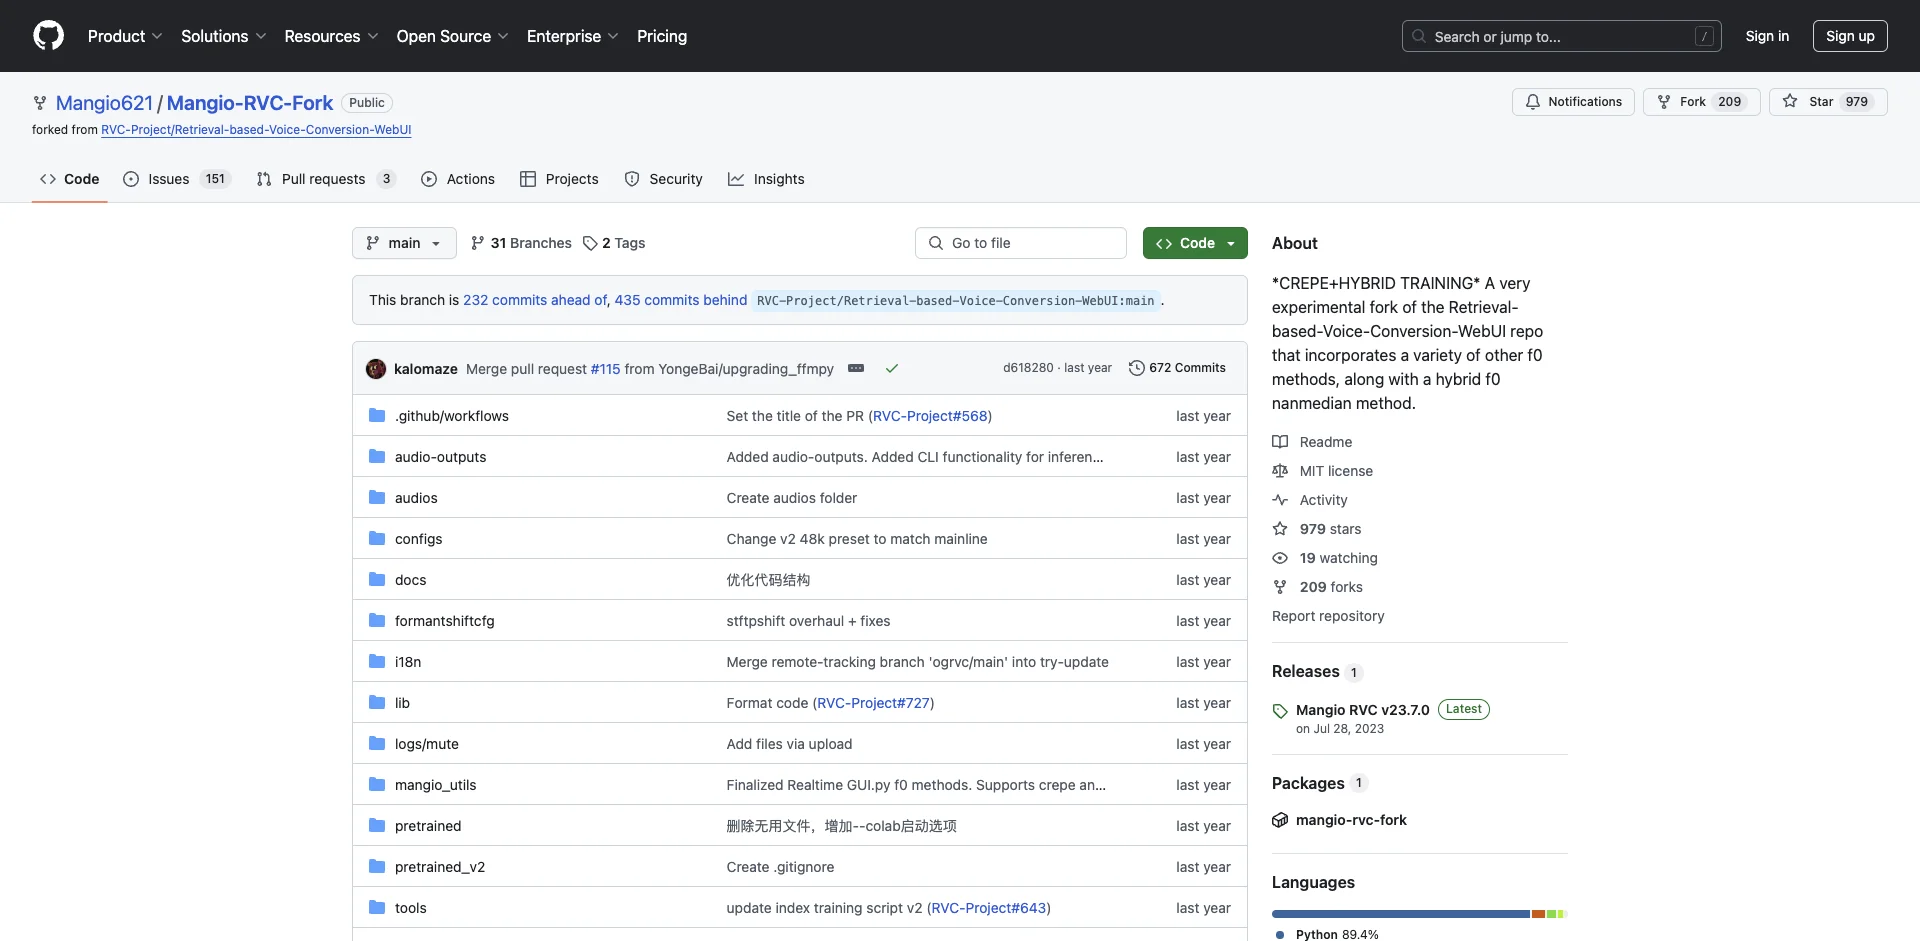Click the package cube icon by mangio-rvc-fork
Viewport: 1920px width, 941px height.
1280,820
